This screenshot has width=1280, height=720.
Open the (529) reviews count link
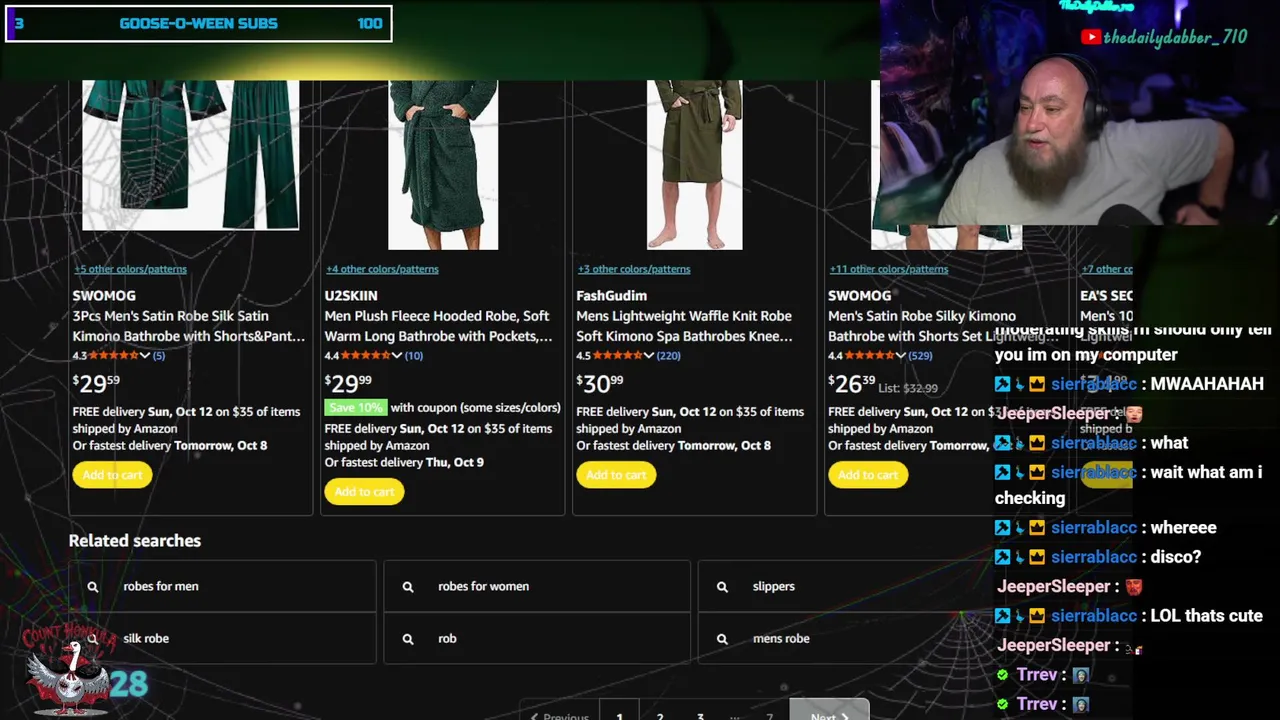point(920,356)
